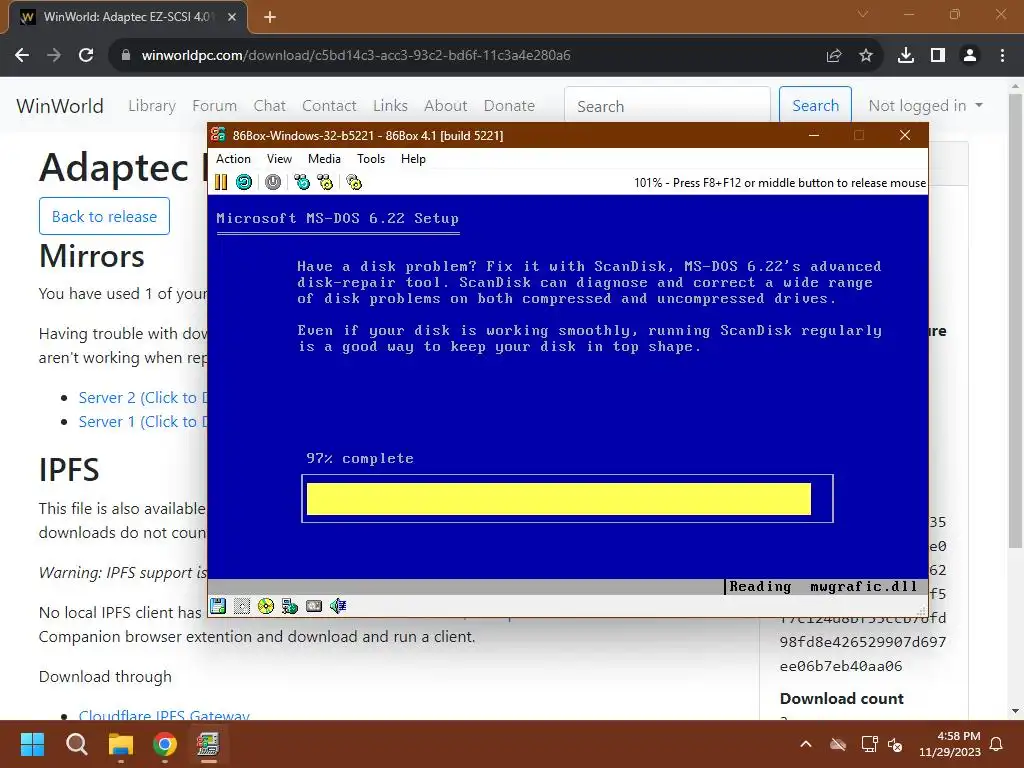Open Chrome downloads icon
Image resolution: width=1024 pixels, height=768 pixels.
[906, 56]
